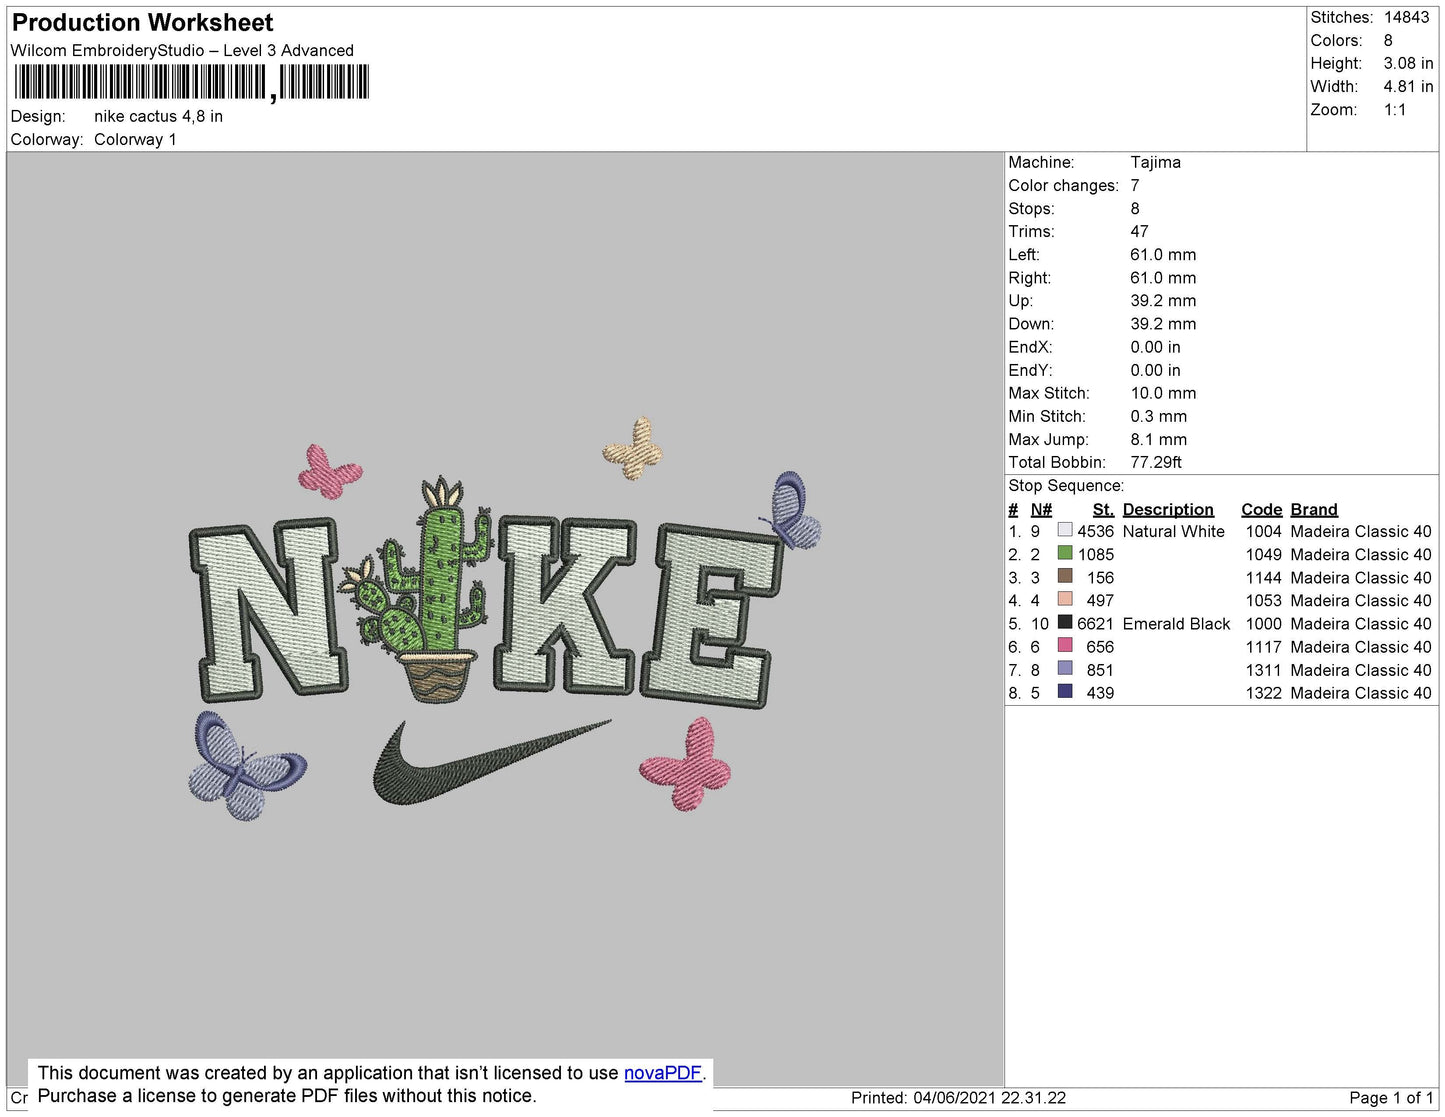The image size is (1445, 1117).
Task: Click the Nike cactus embroidery design preview
Action: (505, 620)
